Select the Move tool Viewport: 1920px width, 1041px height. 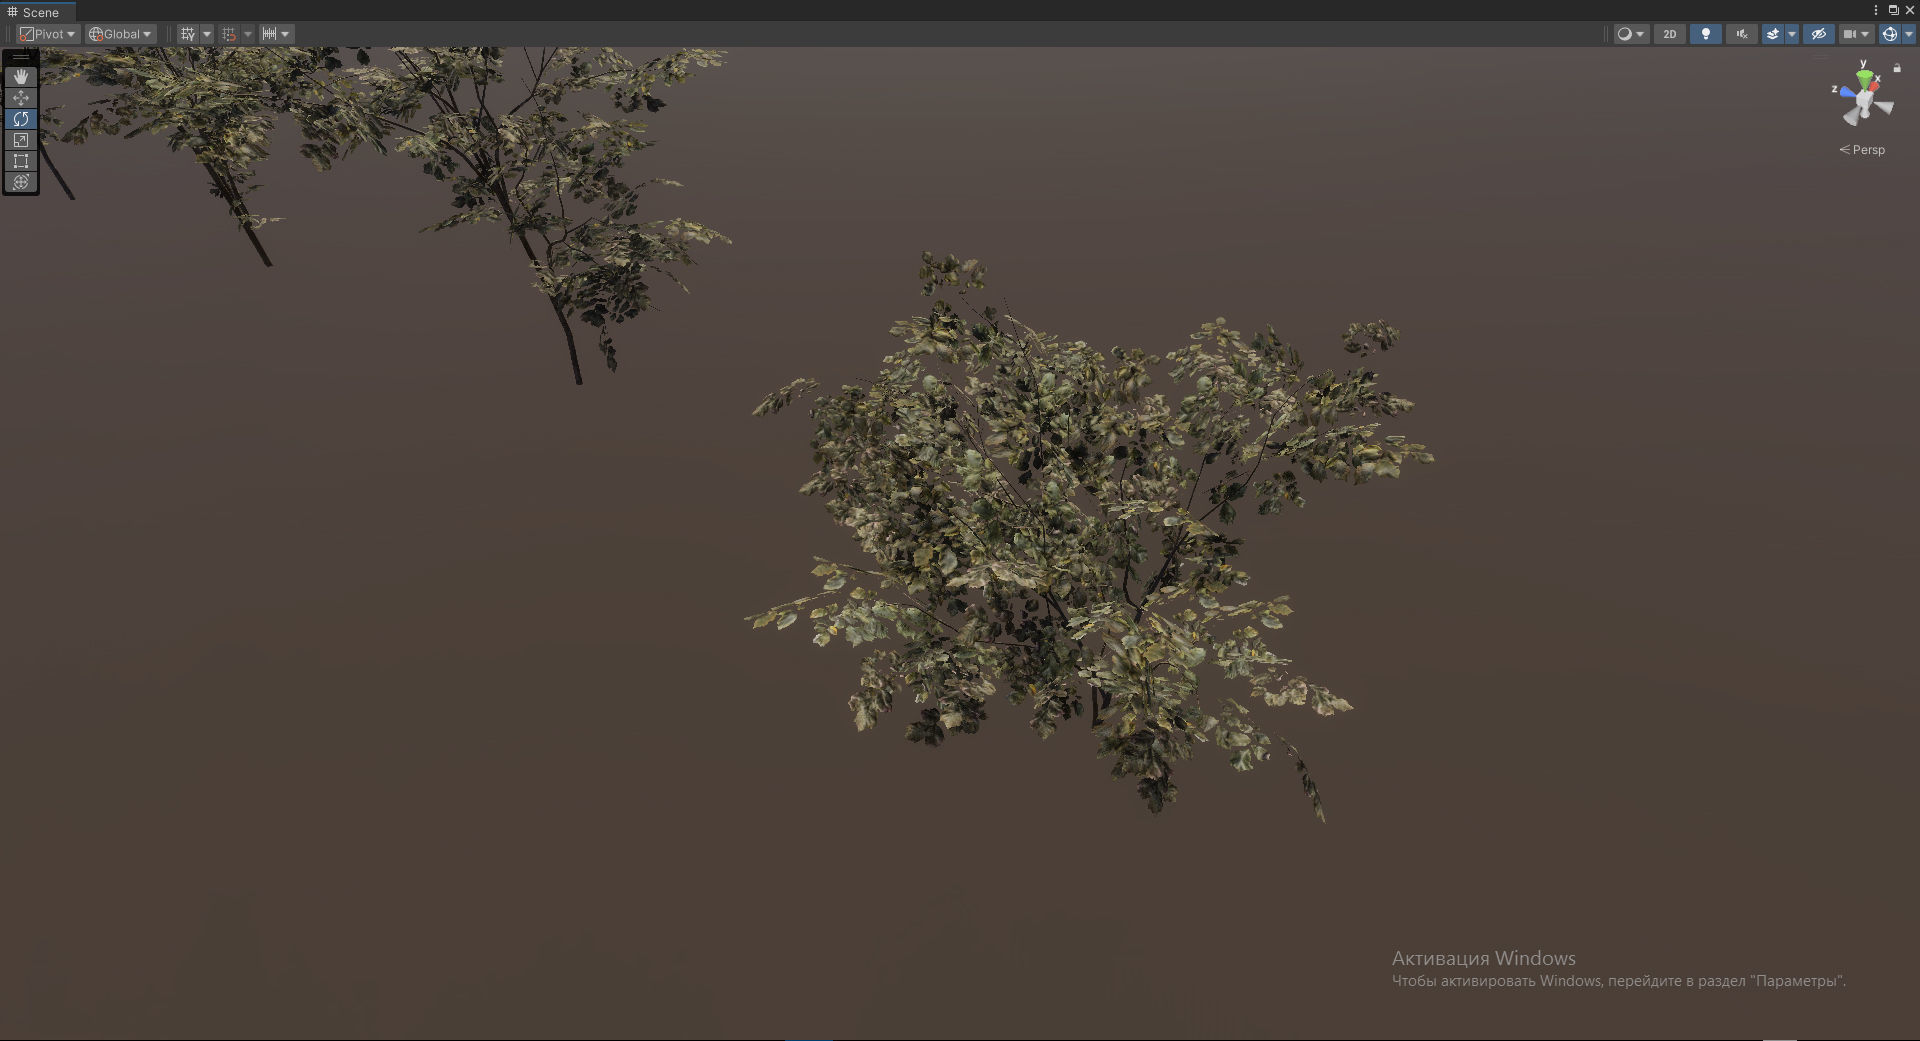coord(21,98)
